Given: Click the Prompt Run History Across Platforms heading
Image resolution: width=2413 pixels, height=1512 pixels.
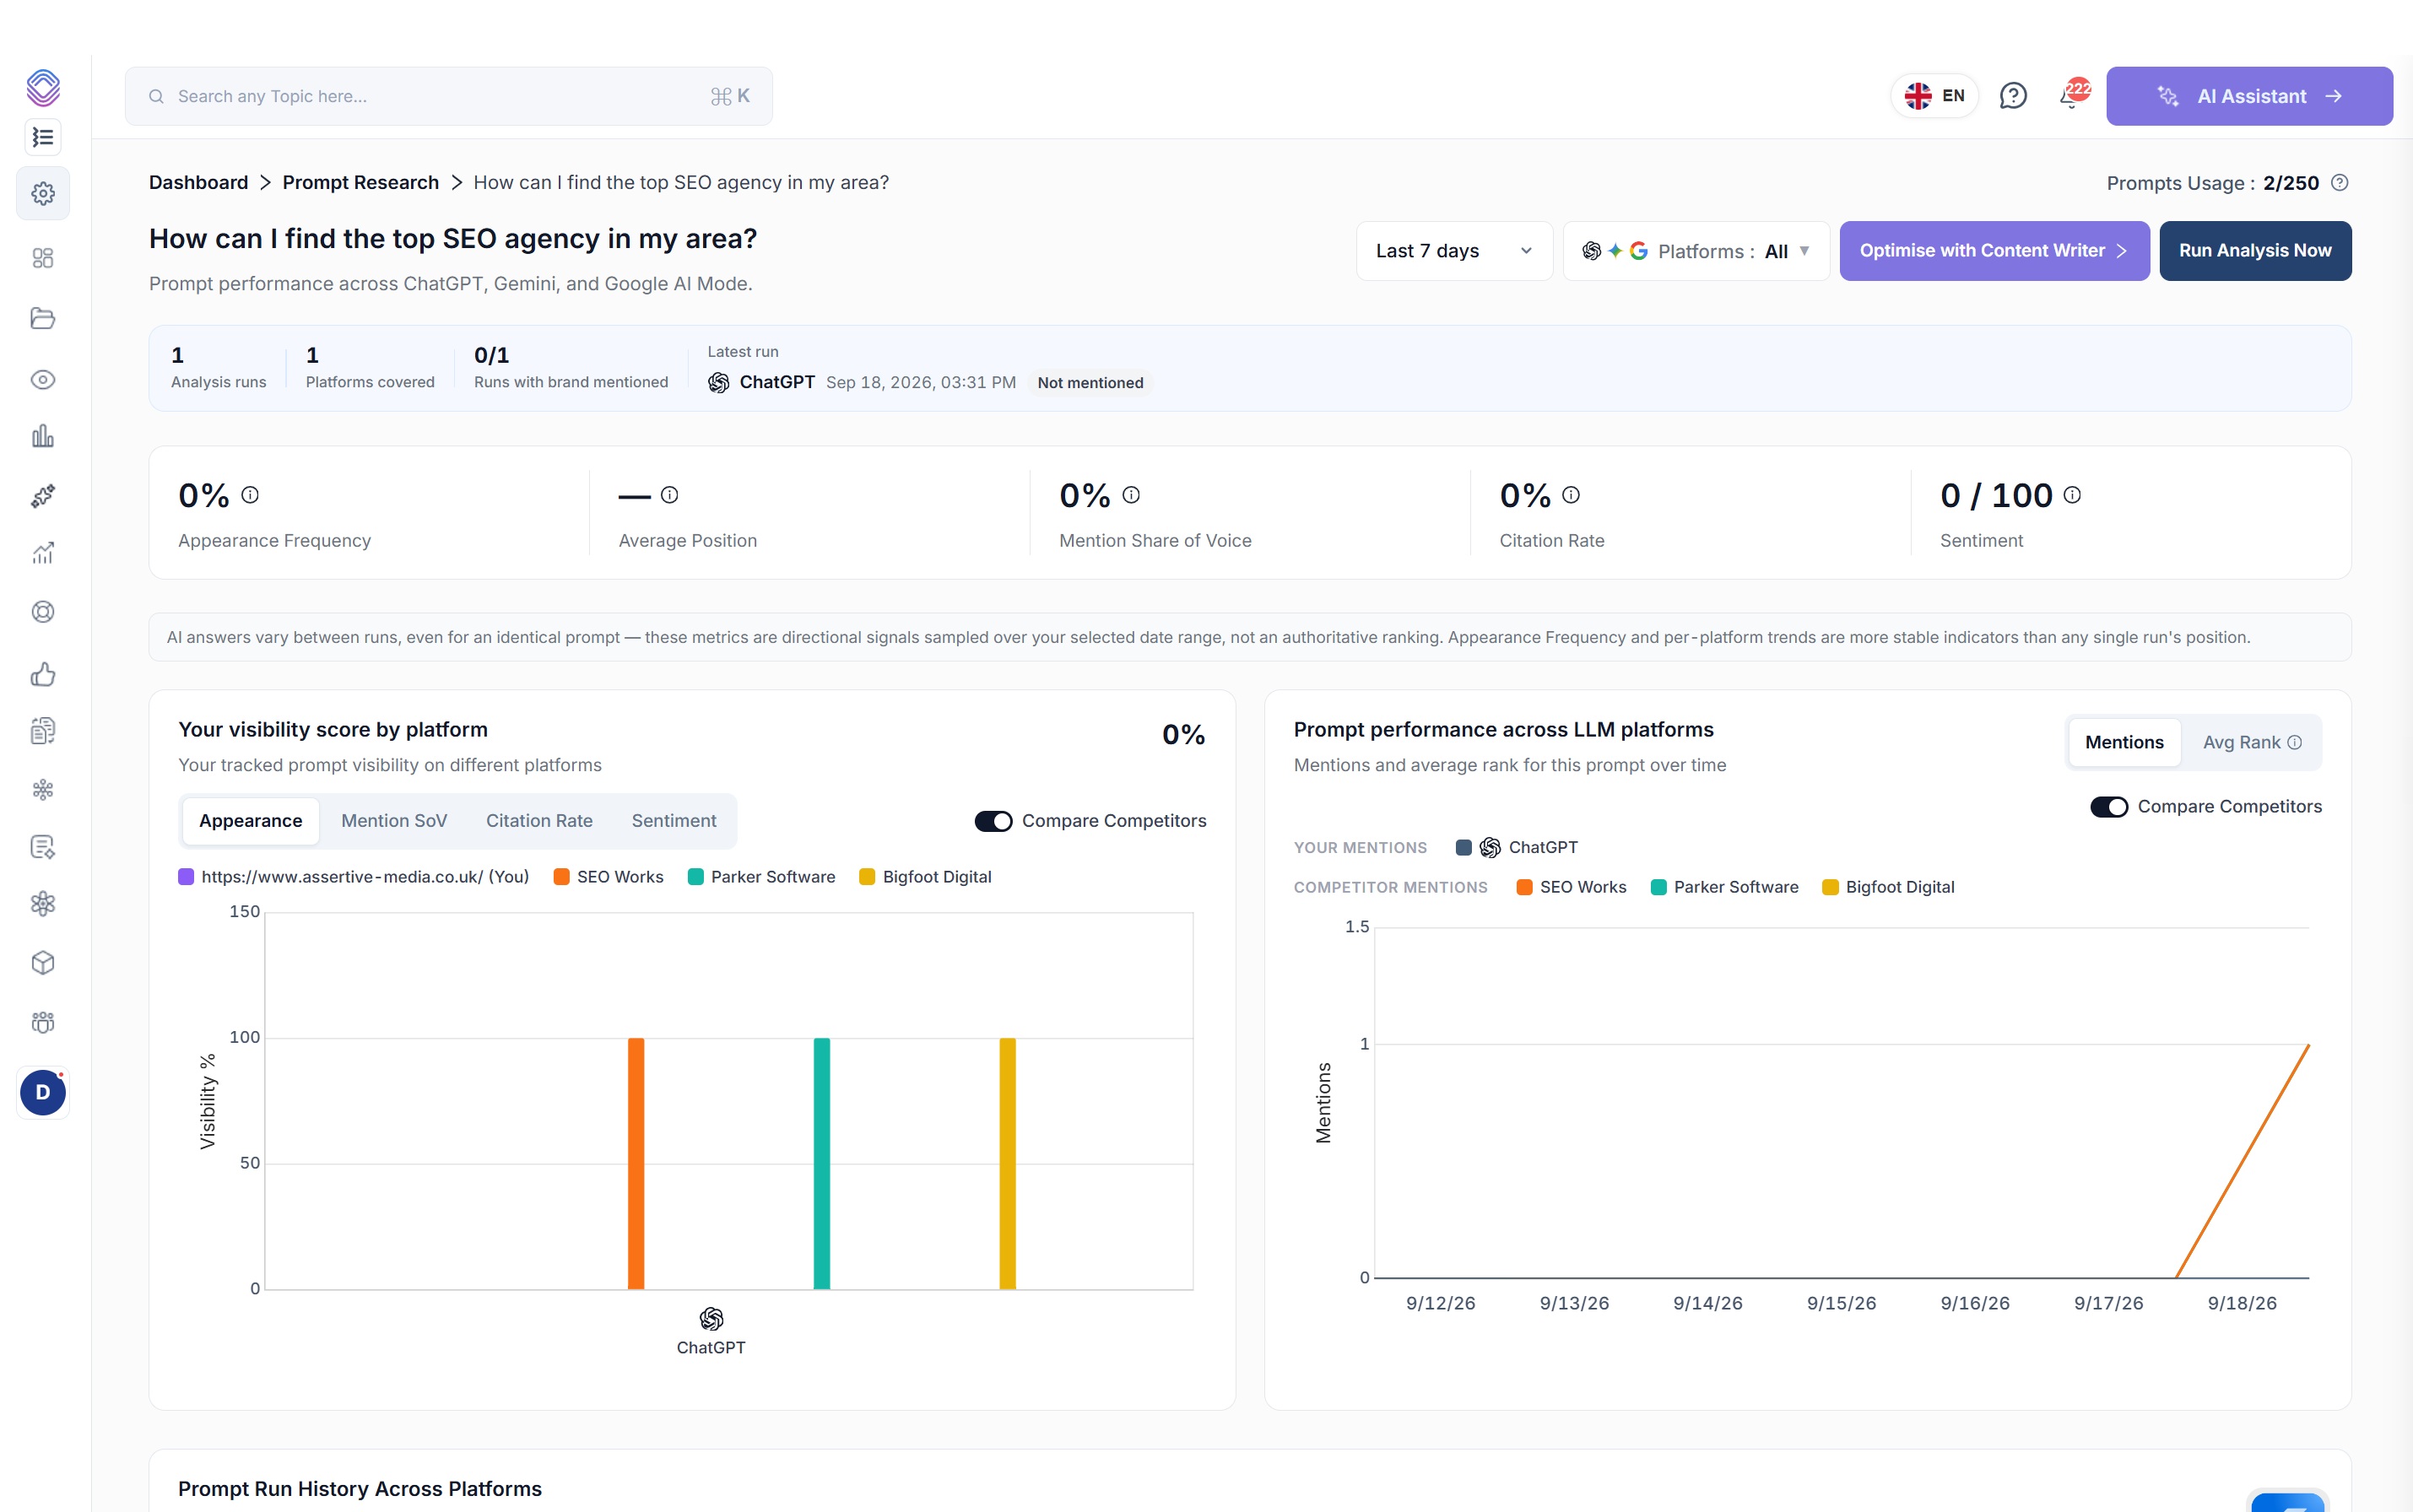Looking at the screenshot, I should 360,1489.
